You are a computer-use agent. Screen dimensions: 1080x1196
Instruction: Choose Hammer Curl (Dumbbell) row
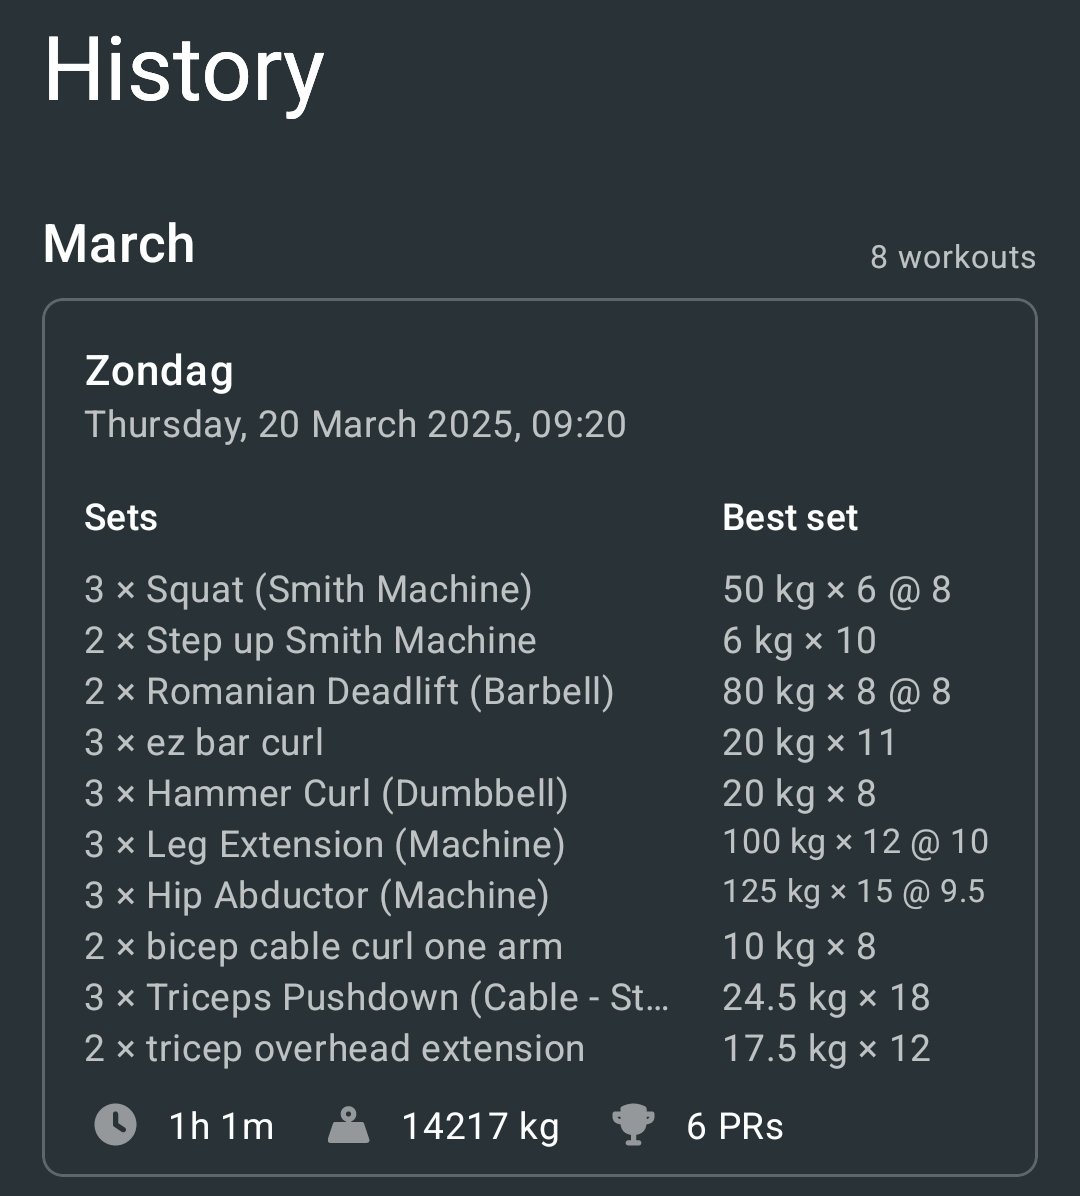(326, 794)
